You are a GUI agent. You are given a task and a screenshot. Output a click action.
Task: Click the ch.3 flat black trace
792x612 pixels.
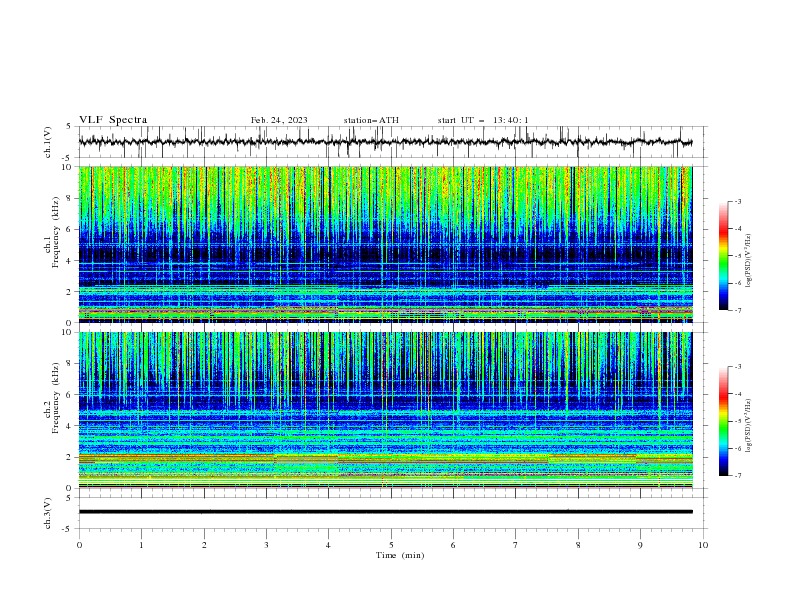tap(385, 512)
